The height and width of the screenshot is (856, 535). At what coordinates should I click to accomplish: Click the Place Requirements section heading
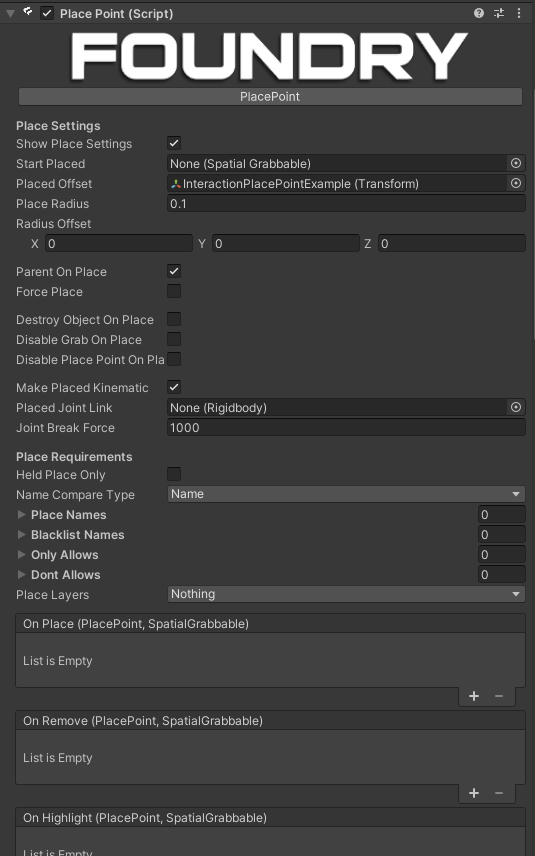74,456
